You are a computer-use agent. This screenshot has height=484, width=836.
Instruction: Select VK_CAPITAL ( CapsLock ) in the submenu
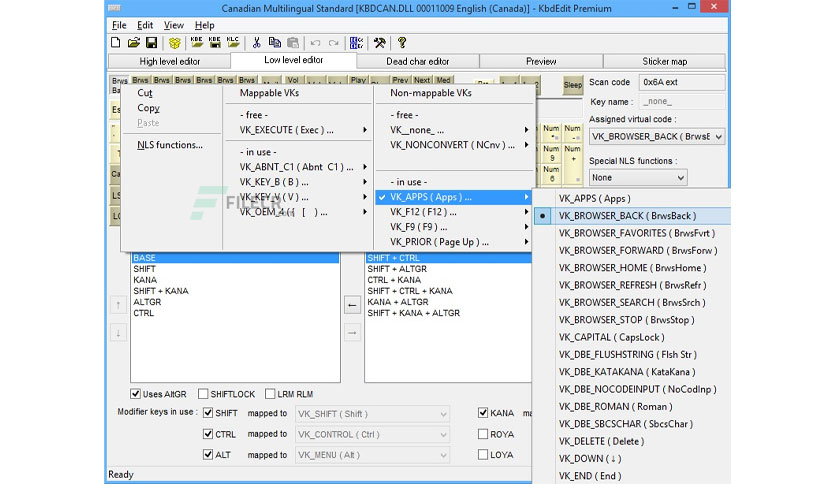pos(632,337)
